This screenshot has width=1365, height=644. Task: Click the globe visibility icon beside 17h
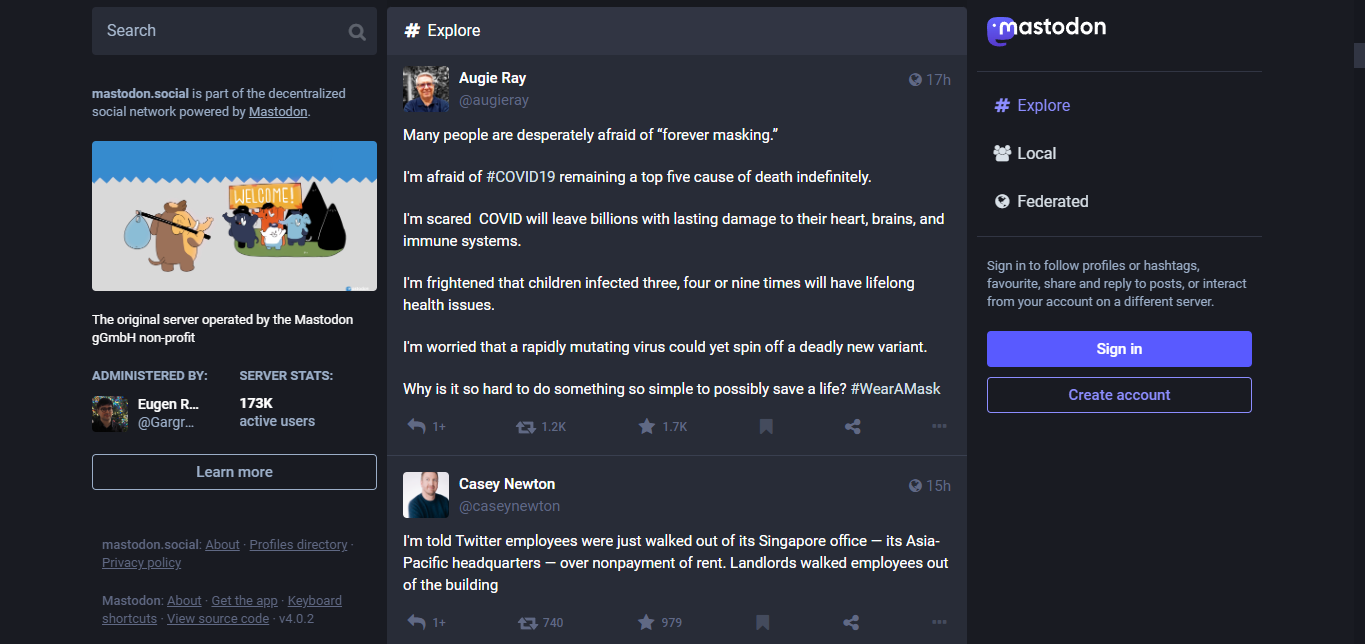[x=915, y=80]
